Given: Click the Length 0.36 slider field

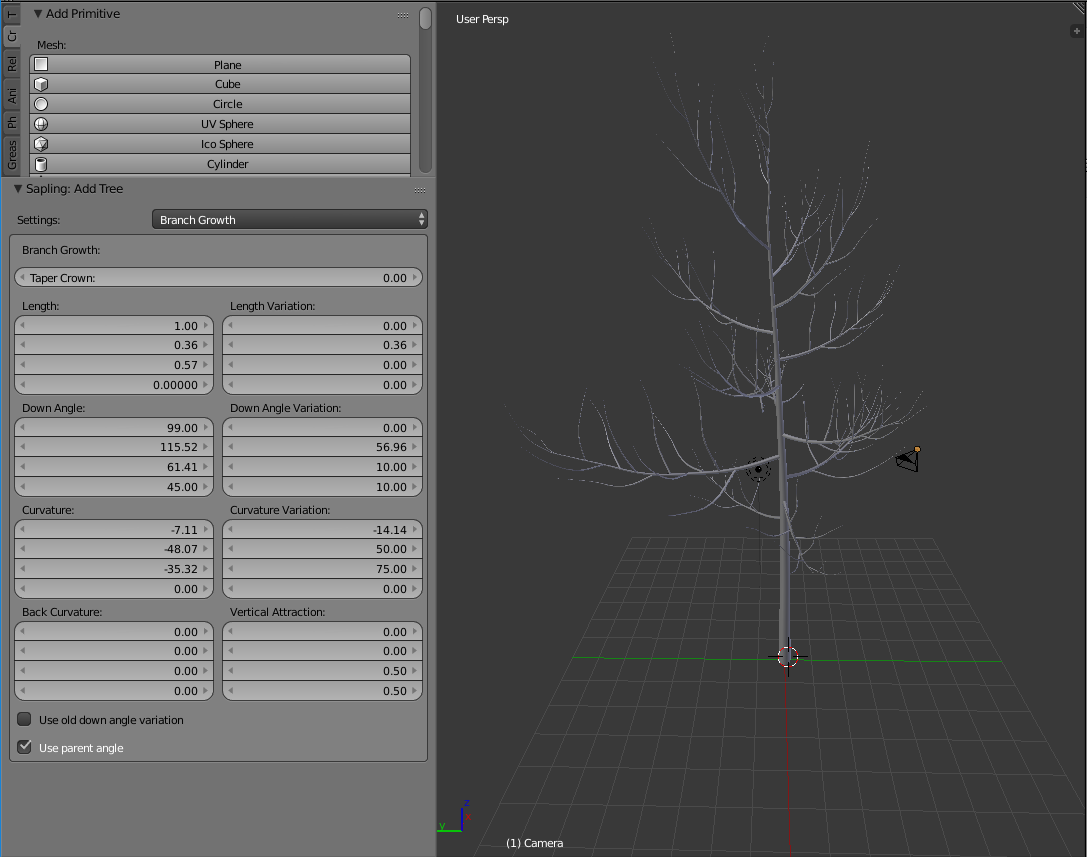Looking at the screenshot, I should point(114,345).
